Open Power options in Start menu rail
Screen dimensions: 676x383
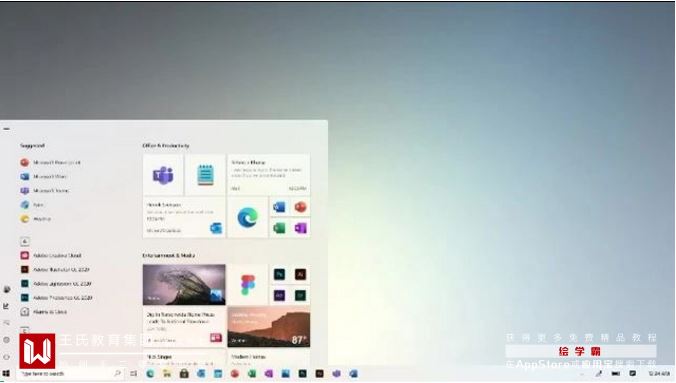(6, 357)
